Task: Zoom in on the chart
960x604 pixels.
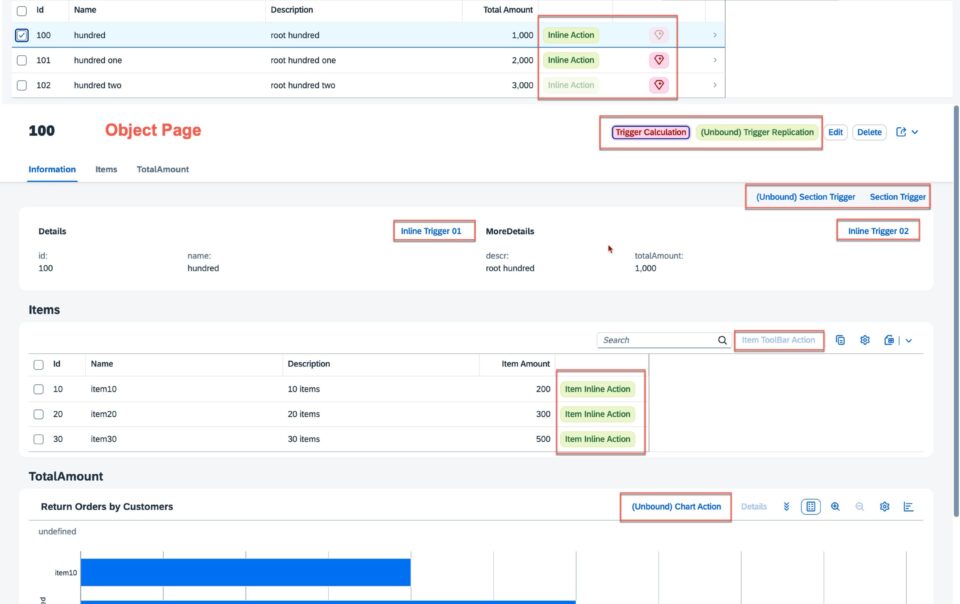Action: [x=835, y=507]
